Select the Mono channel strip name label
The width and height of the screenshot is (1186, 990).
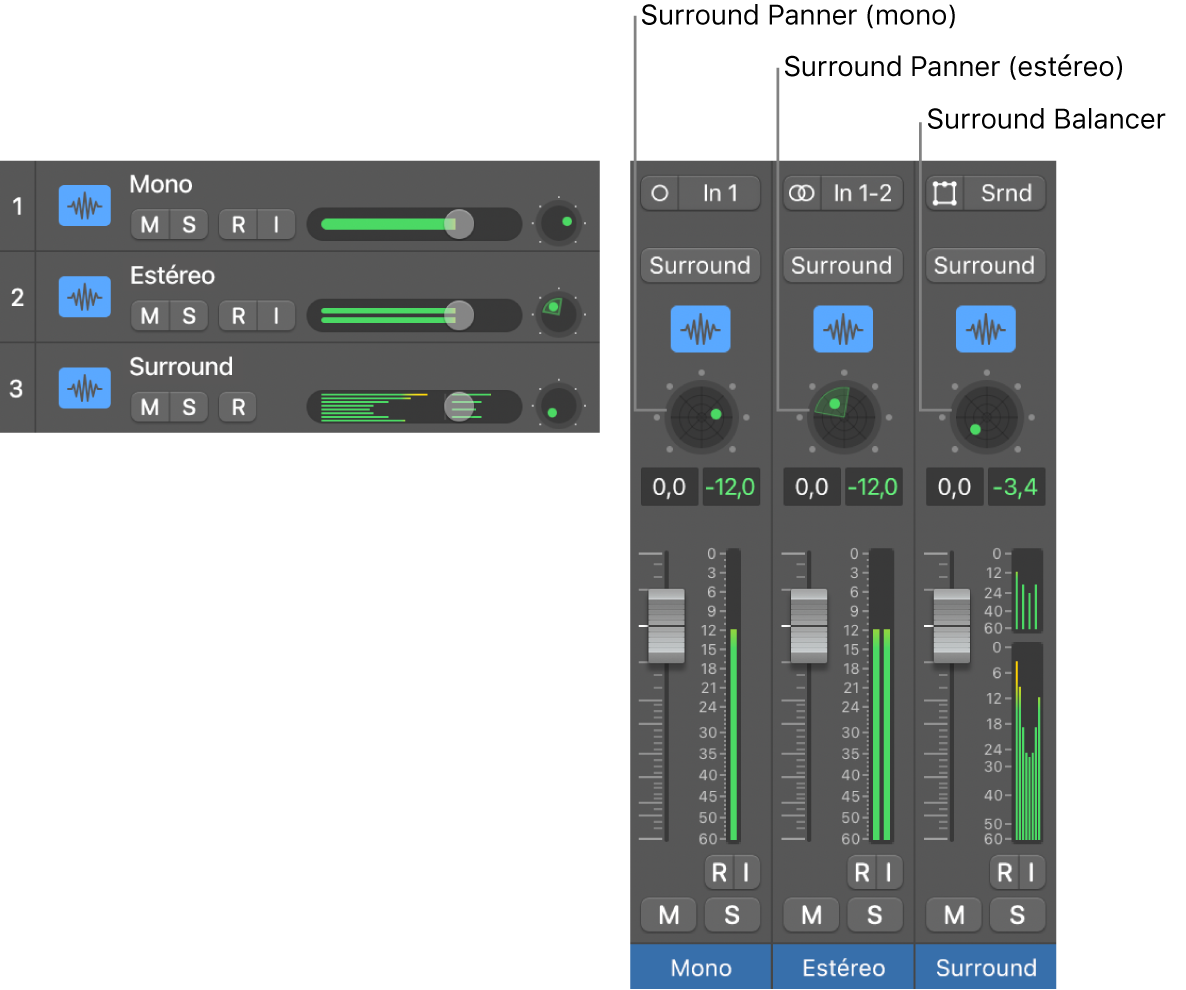point(700,967)
